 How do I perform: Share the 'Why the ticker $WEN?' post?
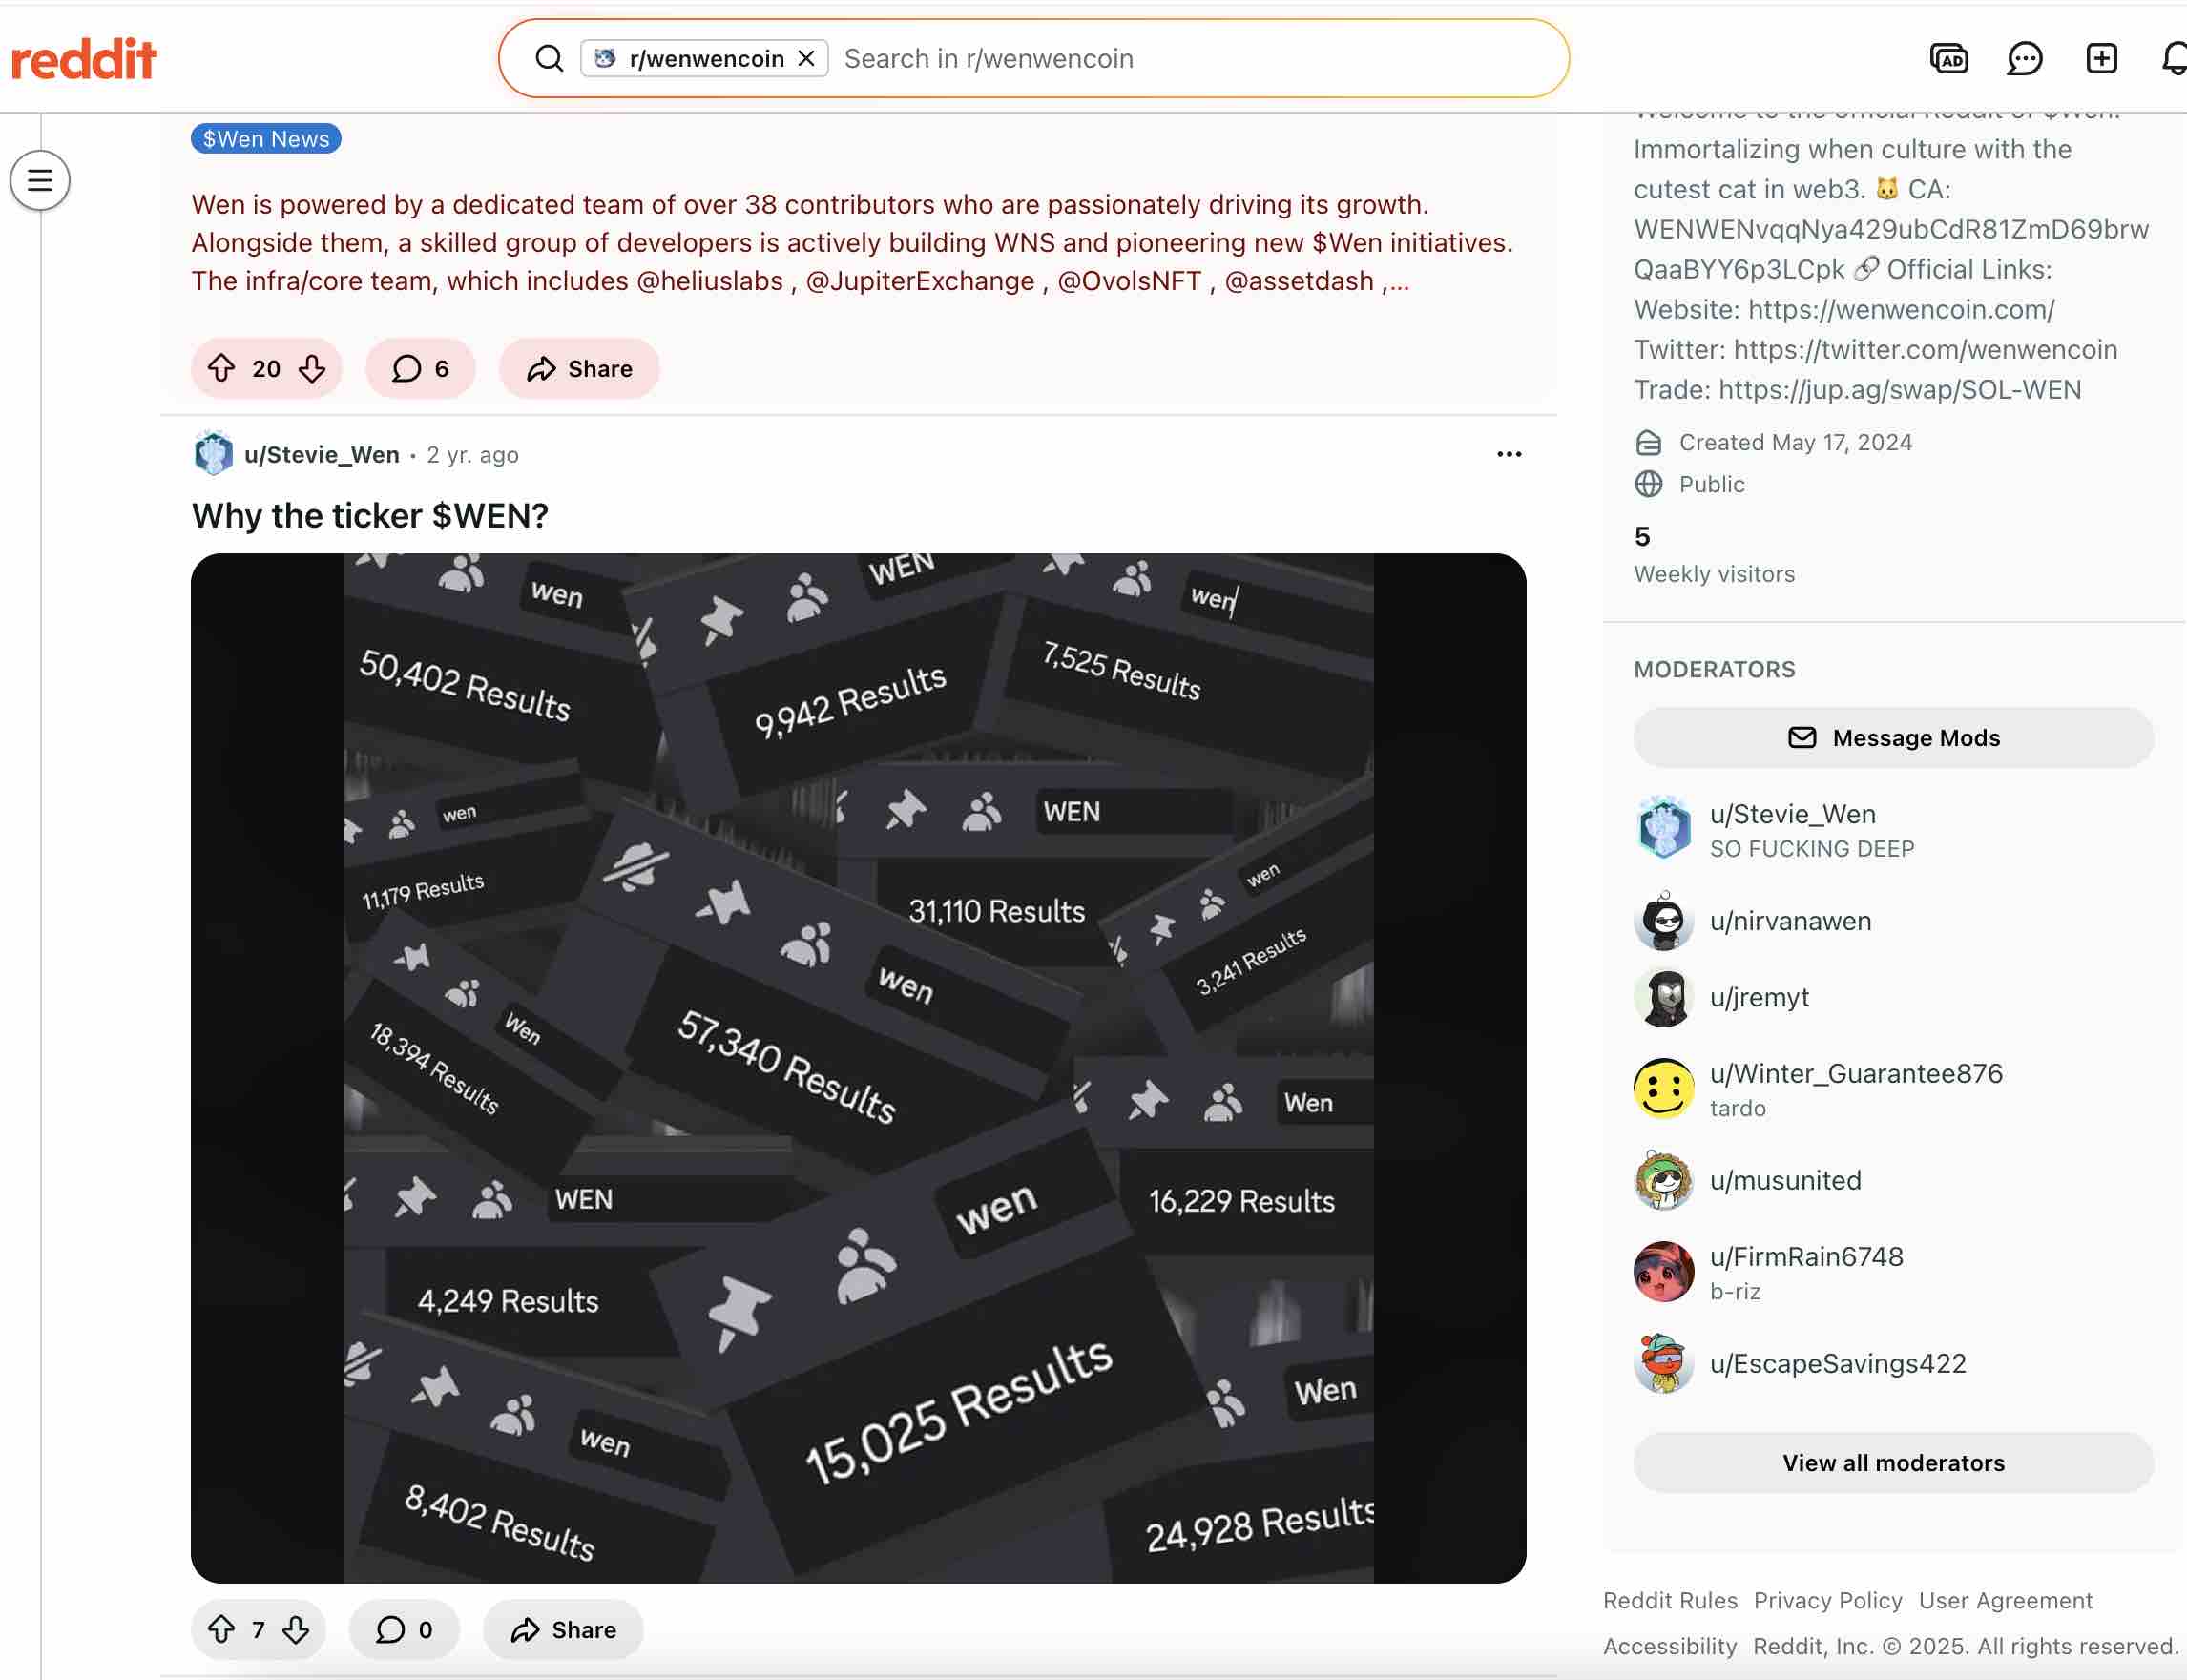[564, 1630]
